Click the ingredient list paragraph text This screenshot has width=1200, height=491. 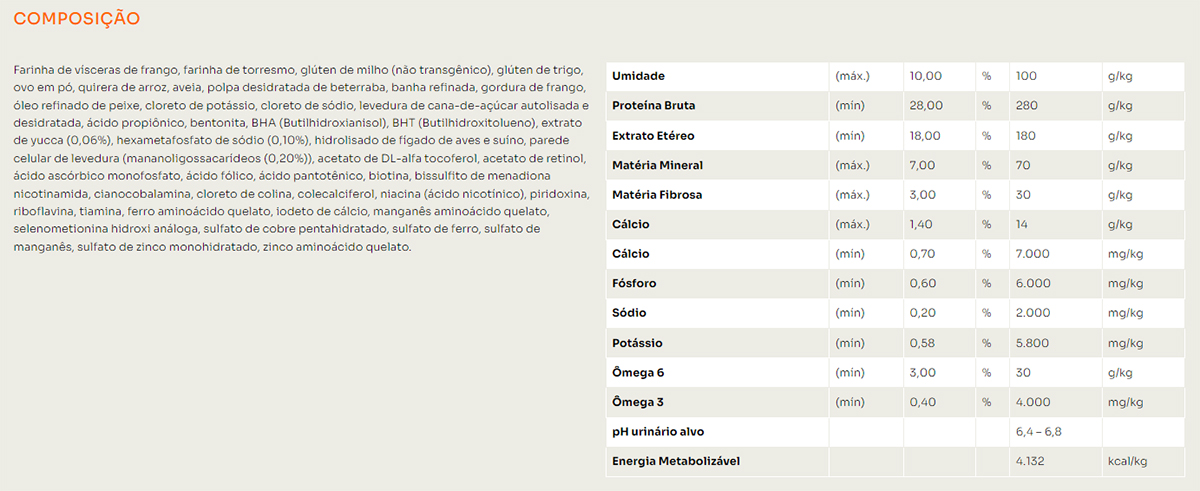point(300,158)
